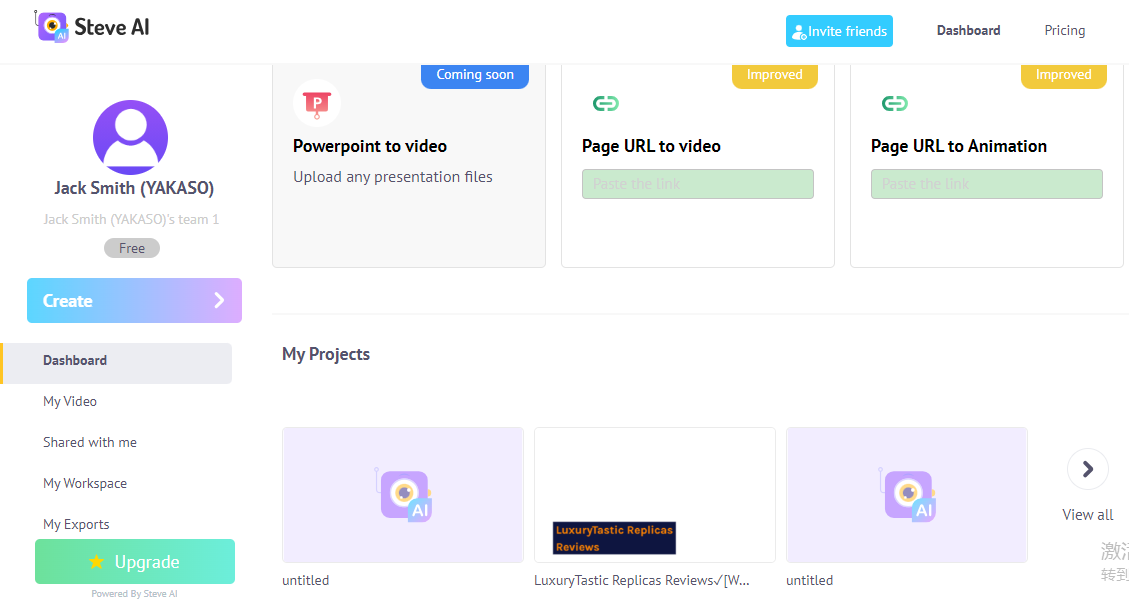Click the team name Jack Smith (YAKASO)'s team 1
Image resolution: width=1129 pixels, height=616 pixels.
130,219
